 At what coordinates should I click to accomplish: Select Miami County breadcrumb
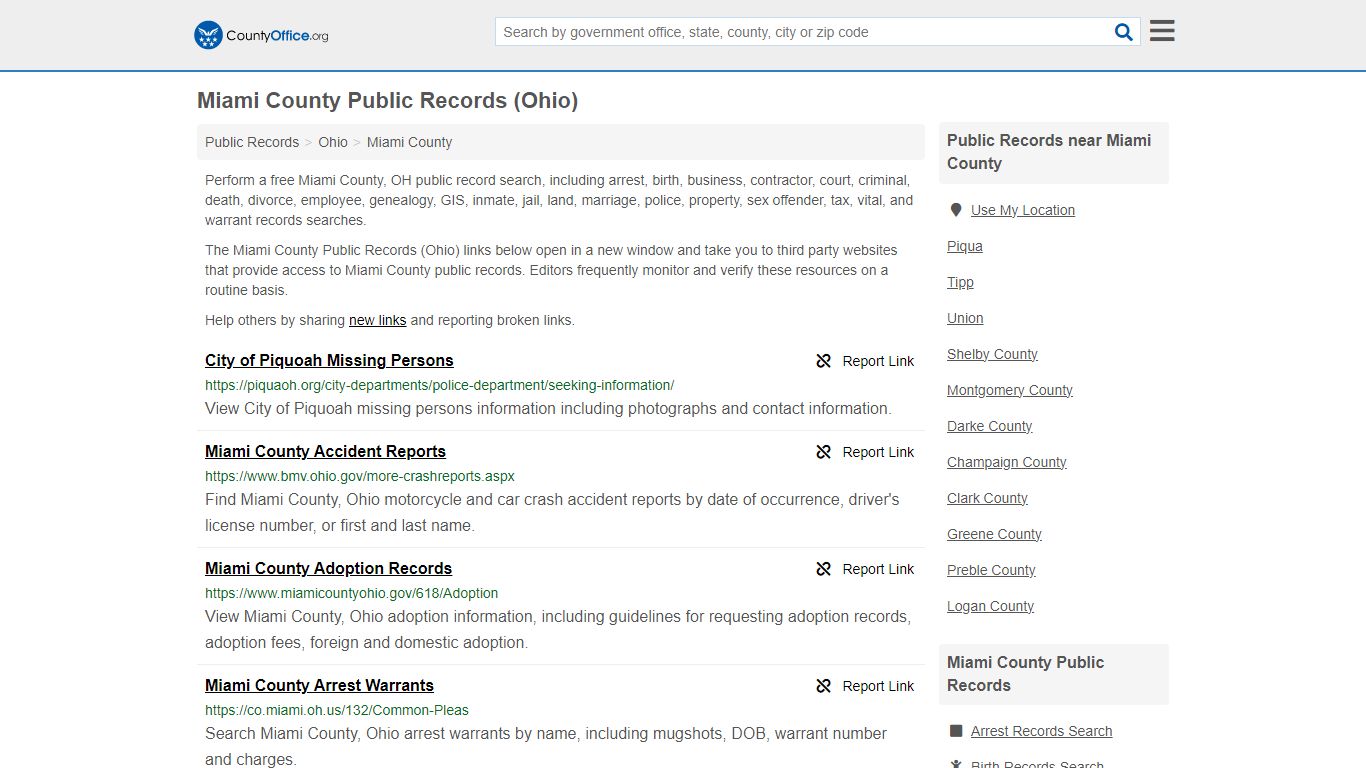(409, 142)
